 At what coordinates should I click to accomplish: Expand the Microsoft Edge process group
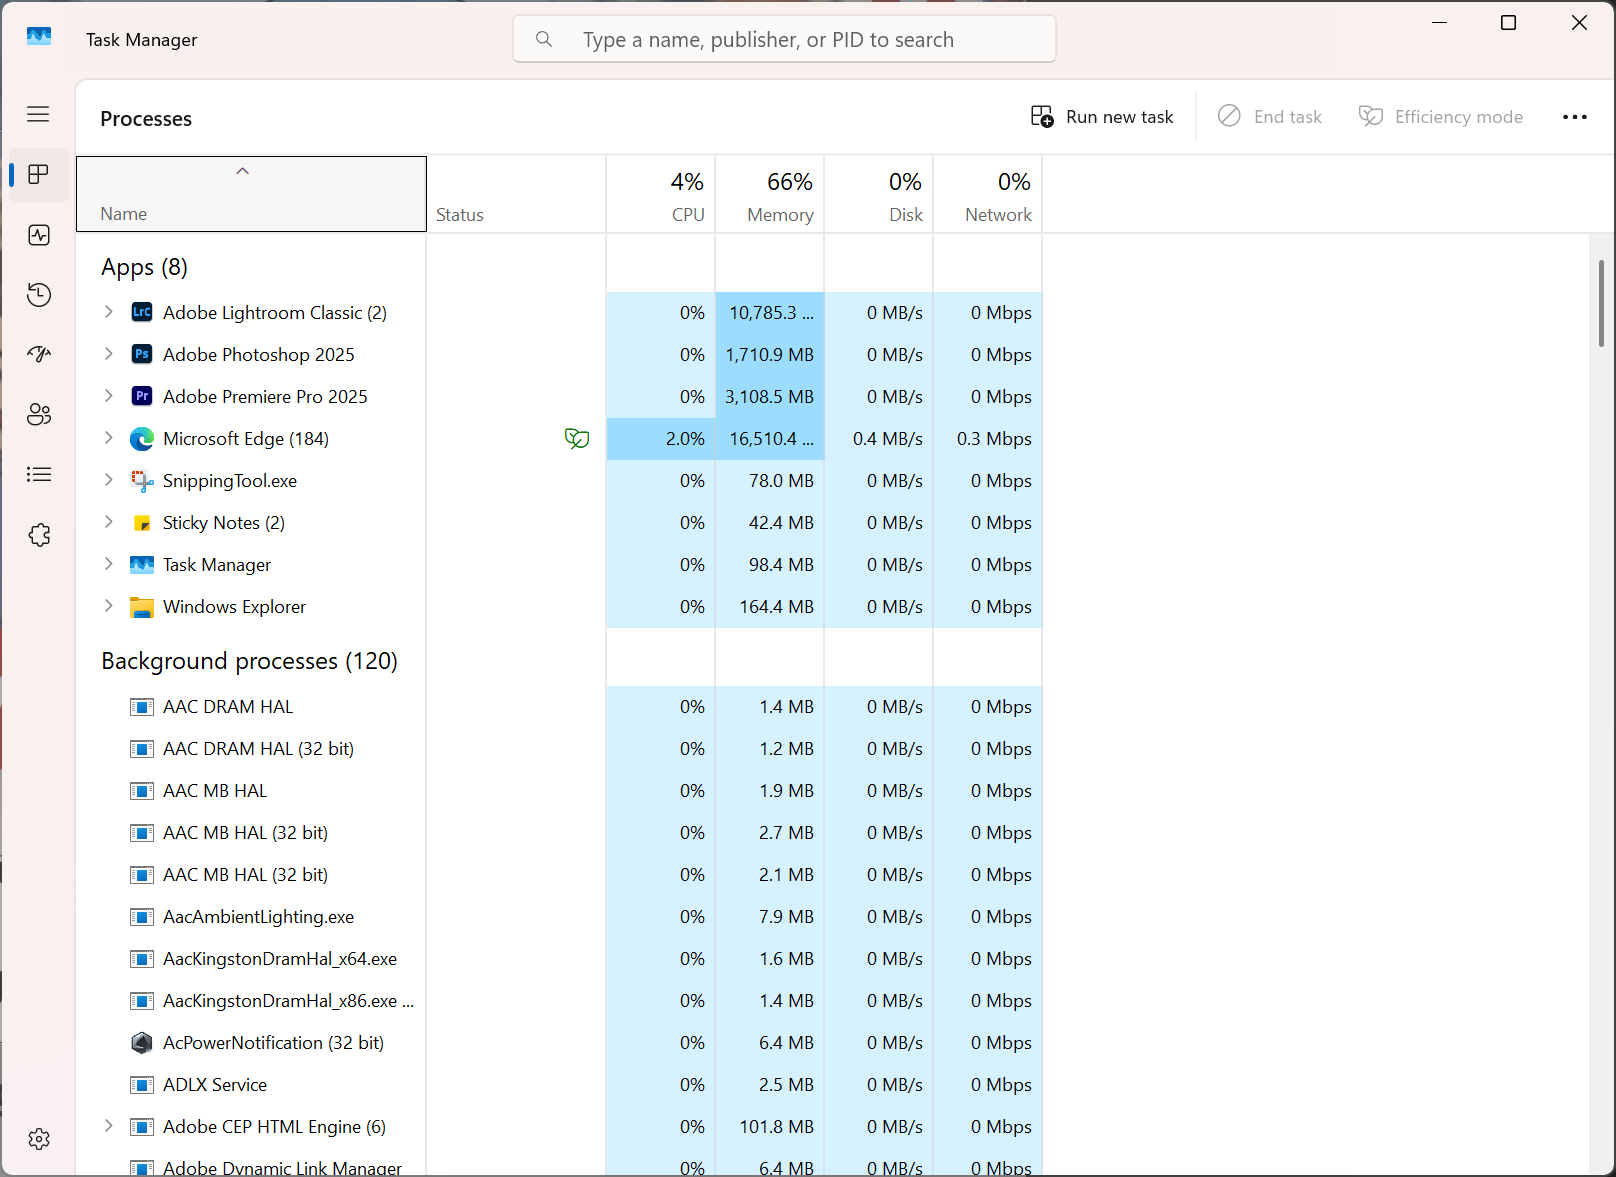(109, 438)
